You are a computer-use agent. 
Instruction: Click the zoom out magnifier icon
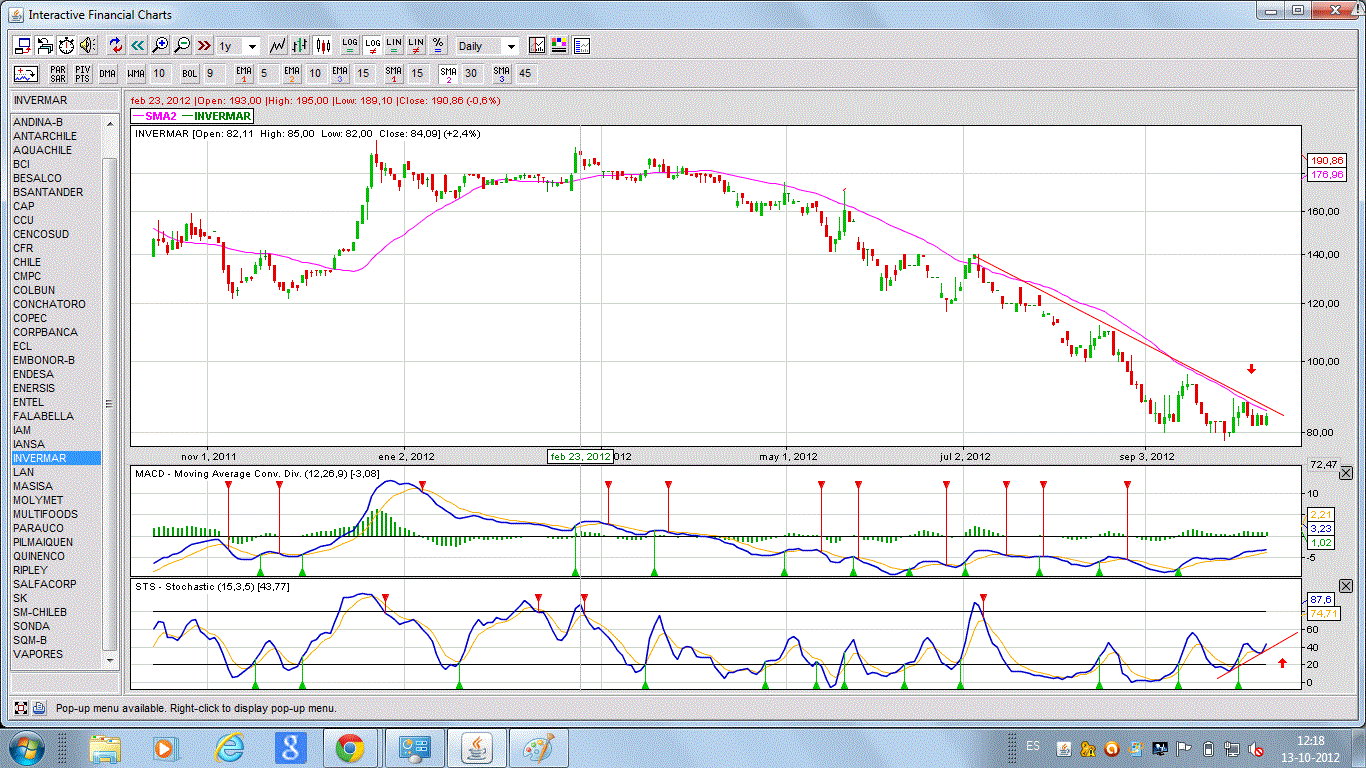click(x=182, y=46)
